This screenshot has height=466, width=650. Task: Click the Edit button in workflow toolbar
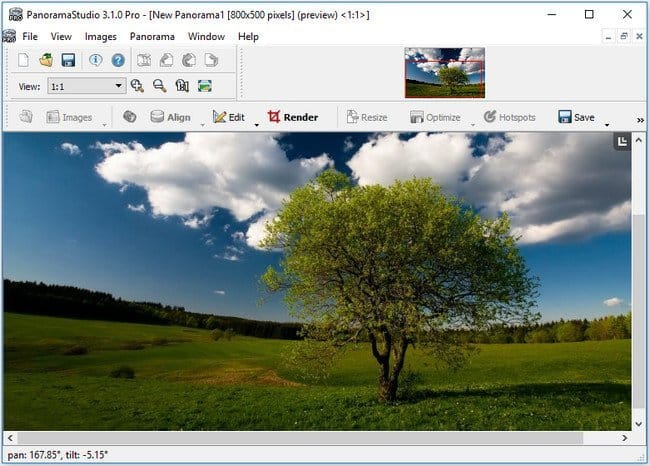pos(228,117)
